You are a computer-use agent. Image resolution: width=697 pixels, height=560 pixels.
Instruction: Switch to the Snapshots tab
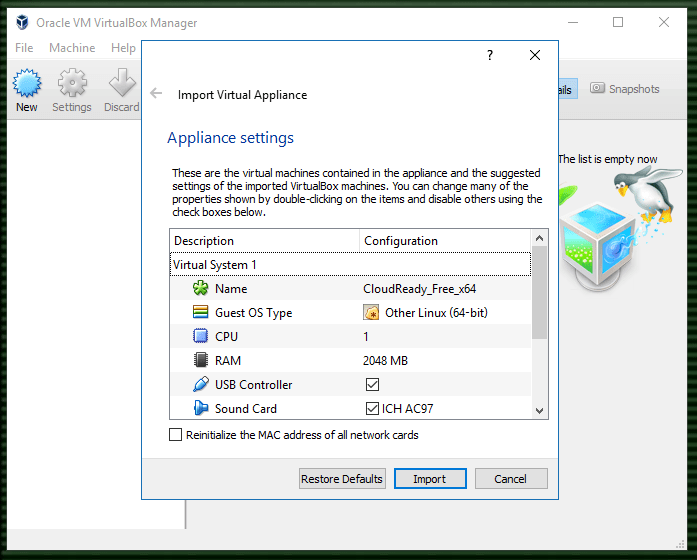click(625, 88)
